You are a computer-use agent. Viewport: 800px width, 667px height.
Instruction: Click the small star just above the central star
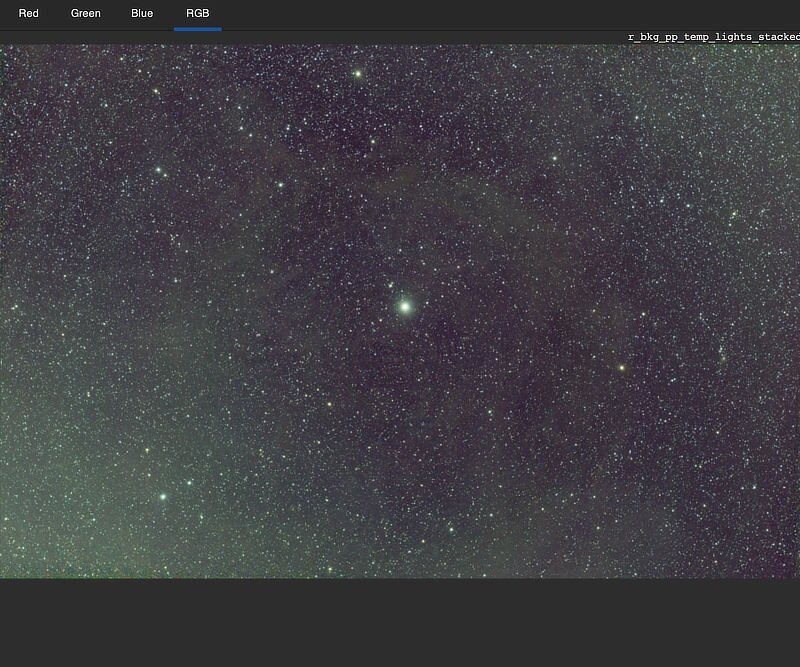(392, 286)
